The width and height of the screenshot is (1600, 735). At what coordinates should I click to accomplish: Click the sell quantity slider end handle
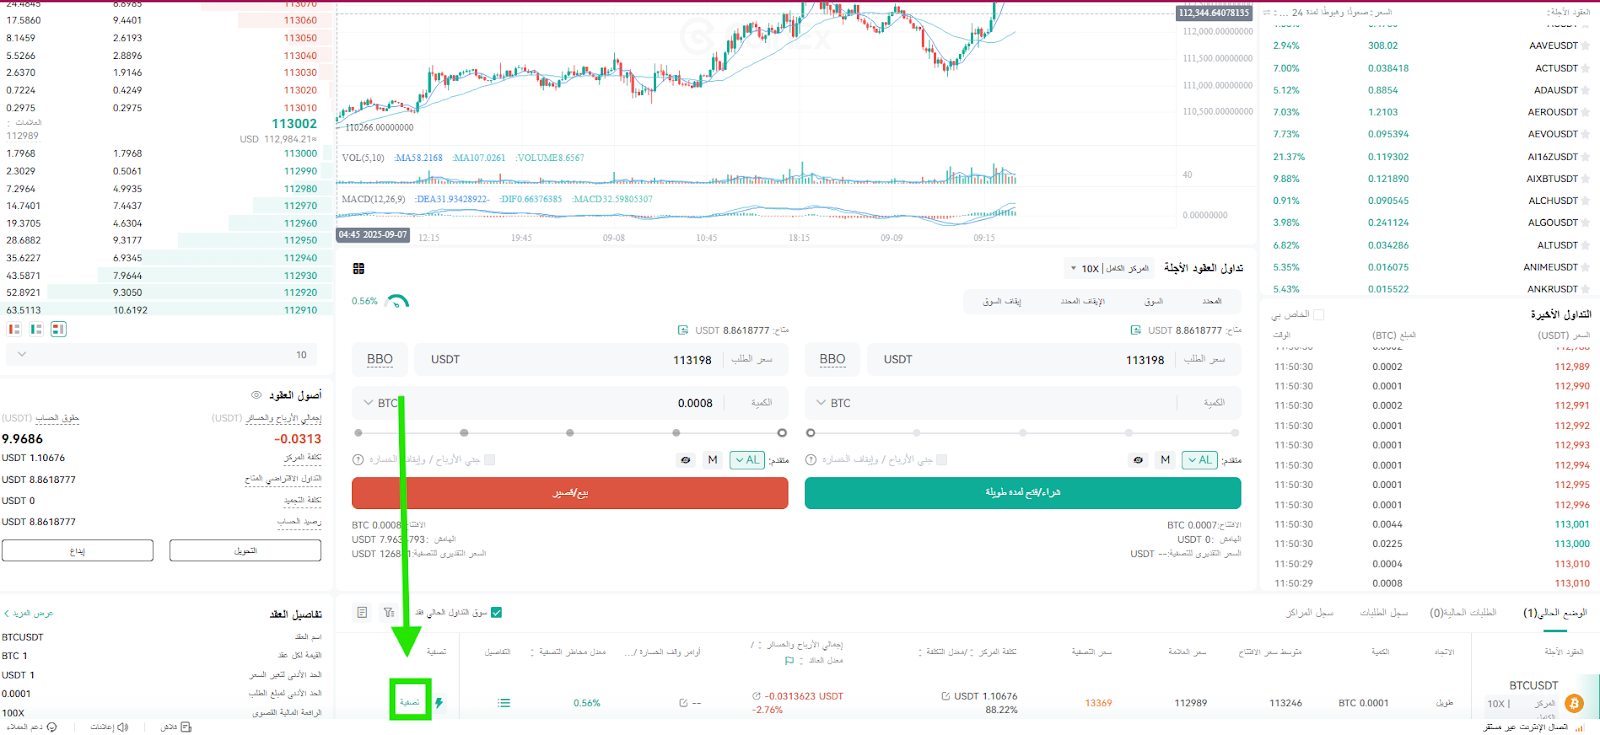[782, 433]
